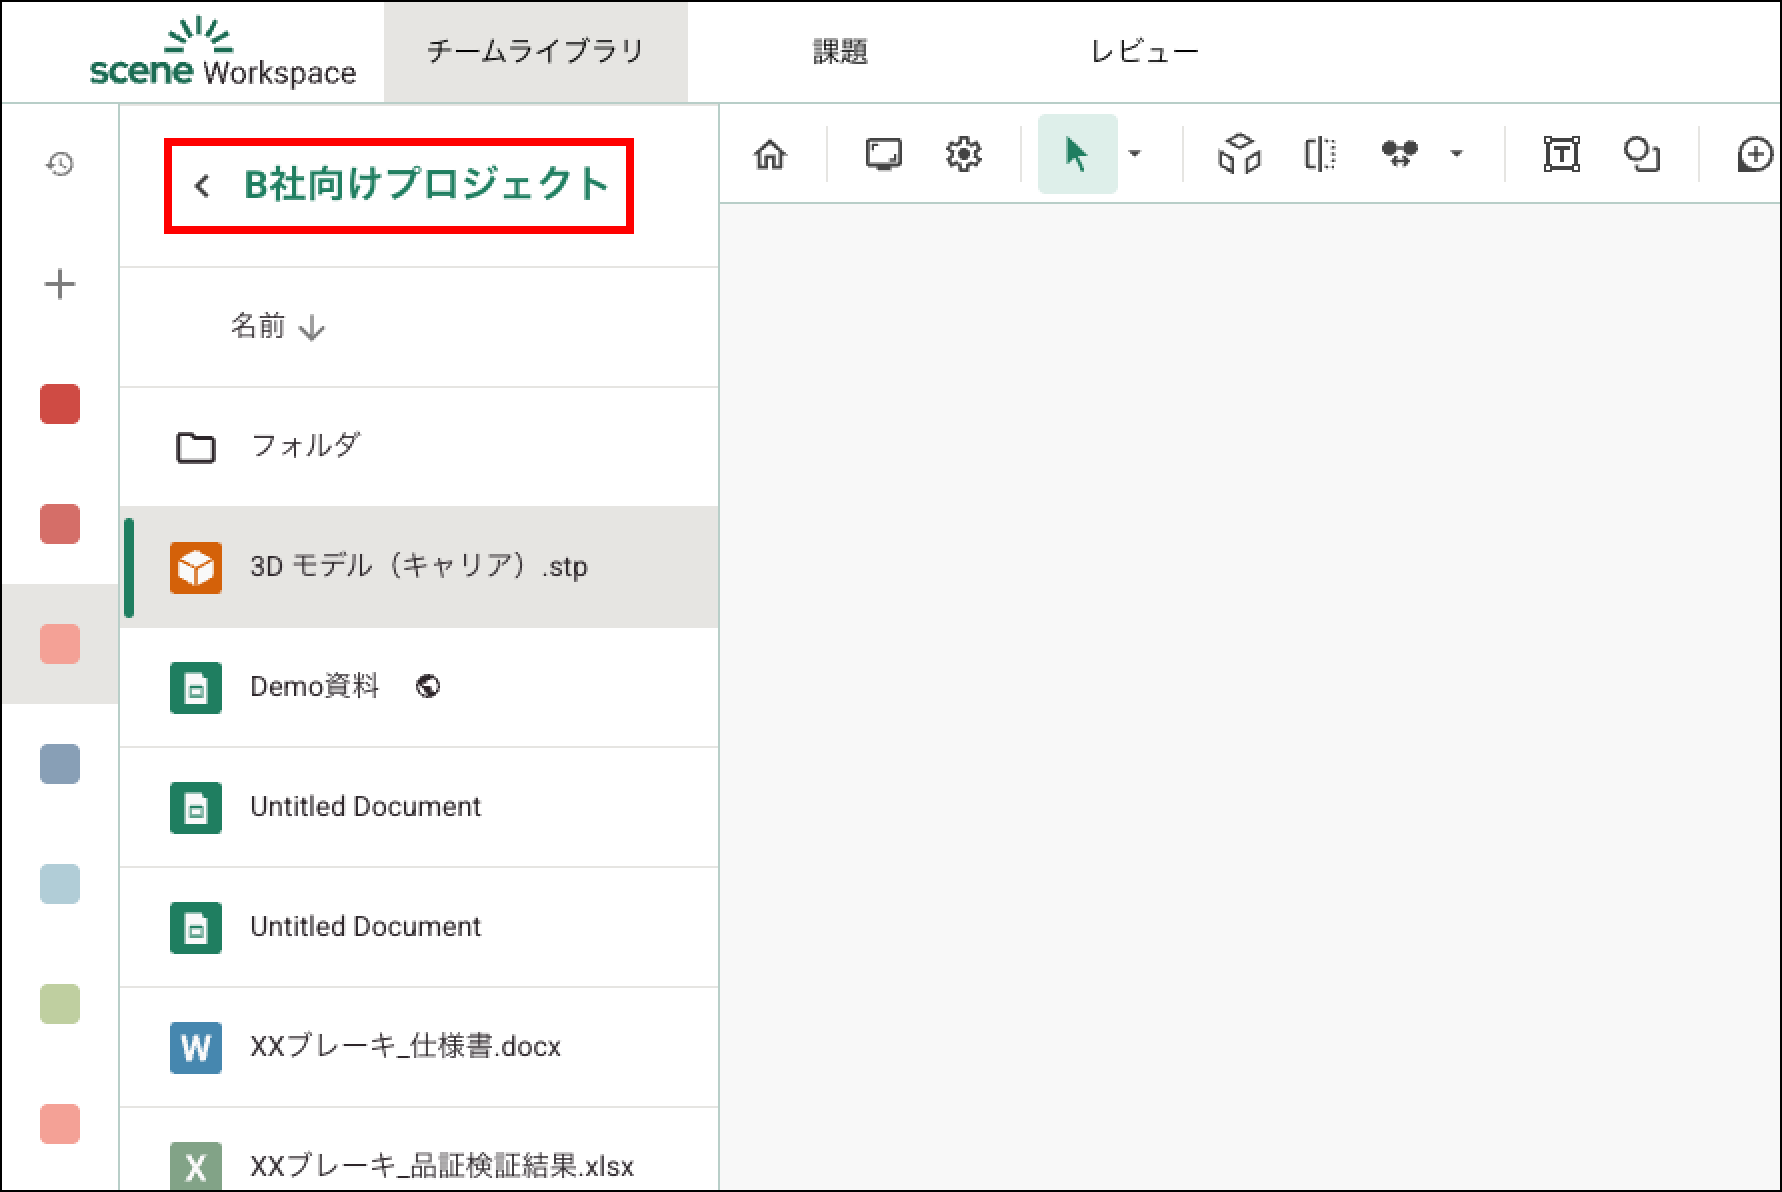Click the home view icon in toolbar
Screen dimensions: 1782x1192
pos(770,155)
